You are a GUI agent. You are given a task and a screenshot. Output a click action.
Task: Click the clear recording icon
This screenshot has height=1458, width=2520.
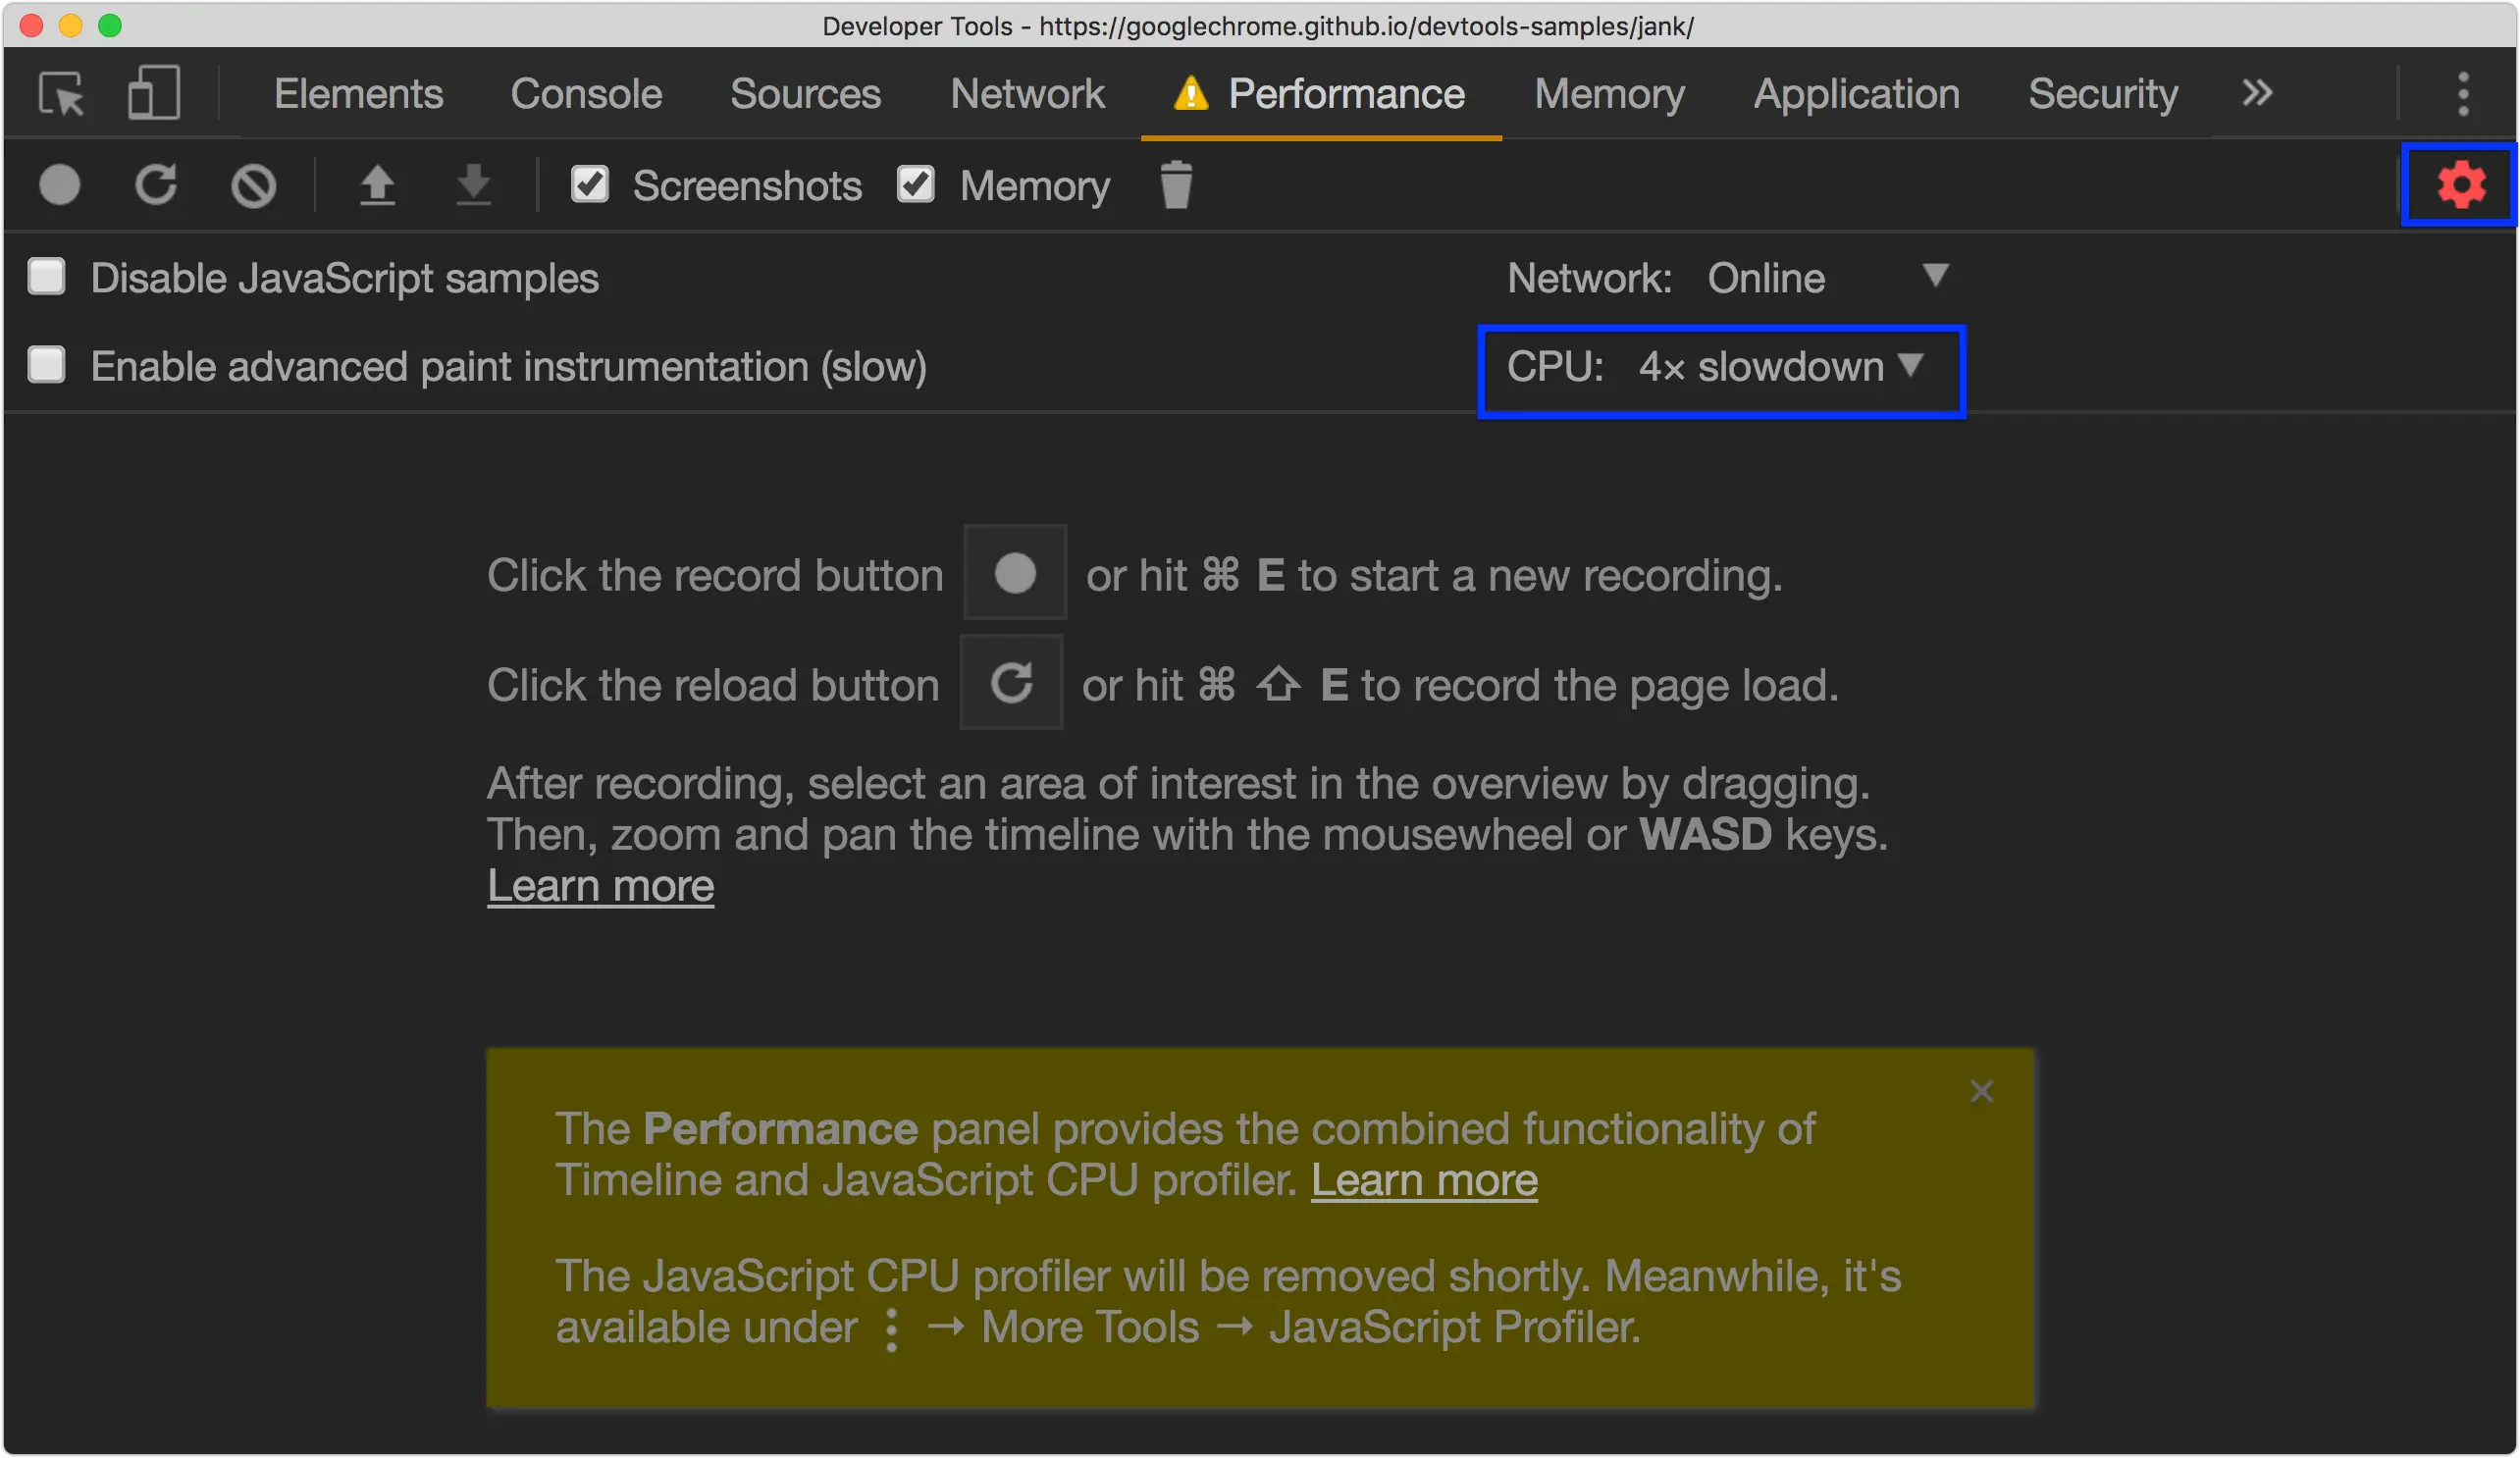click(253, 186)
